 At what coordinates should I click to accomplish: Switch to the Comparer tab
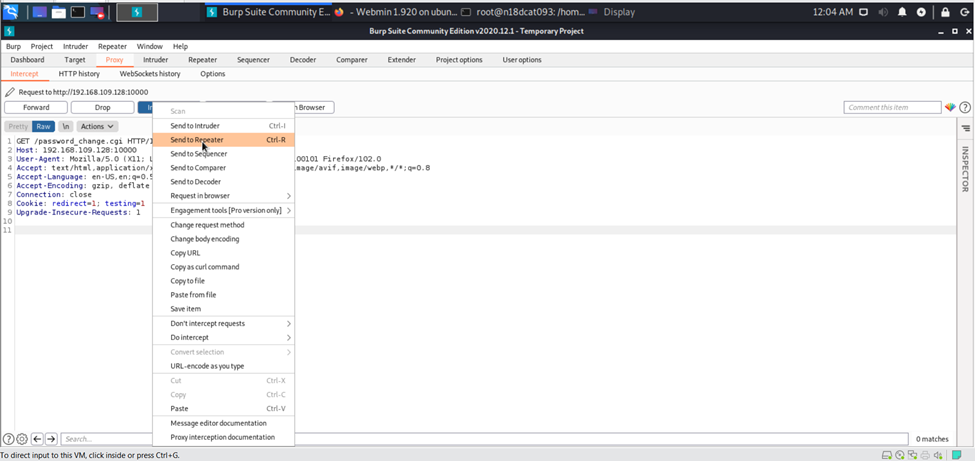coord(351,60)
